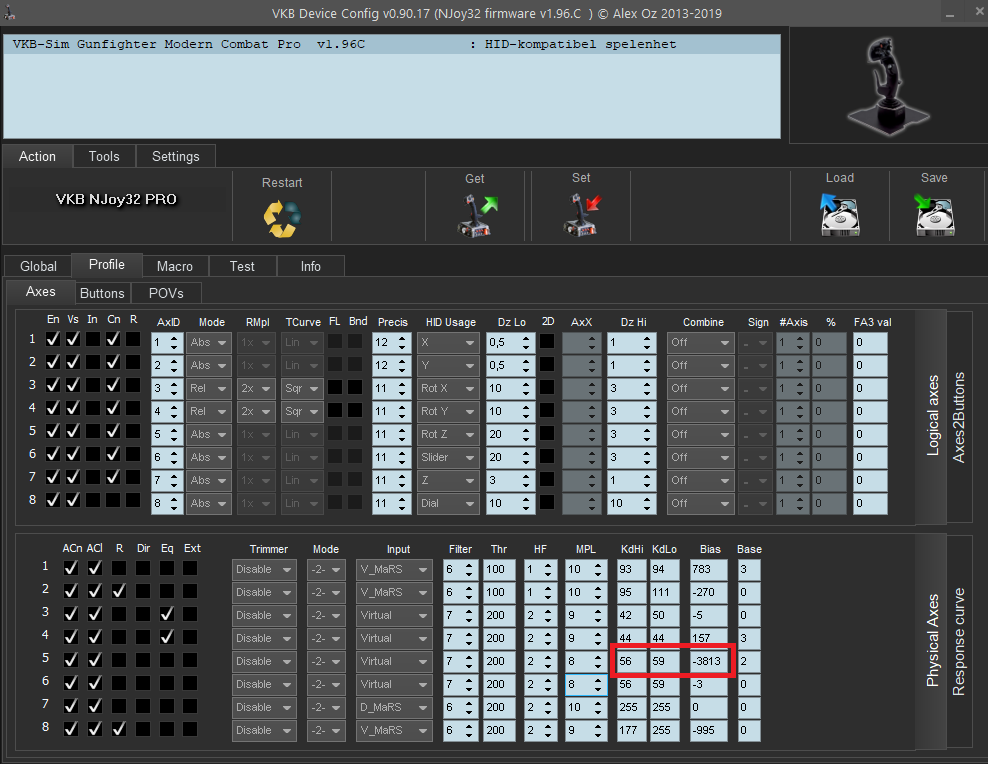Open Mode dropdown for physical axis 4
Image resolution: width=988 pixels, height=764 pixels.
click(x=326, y=639)
